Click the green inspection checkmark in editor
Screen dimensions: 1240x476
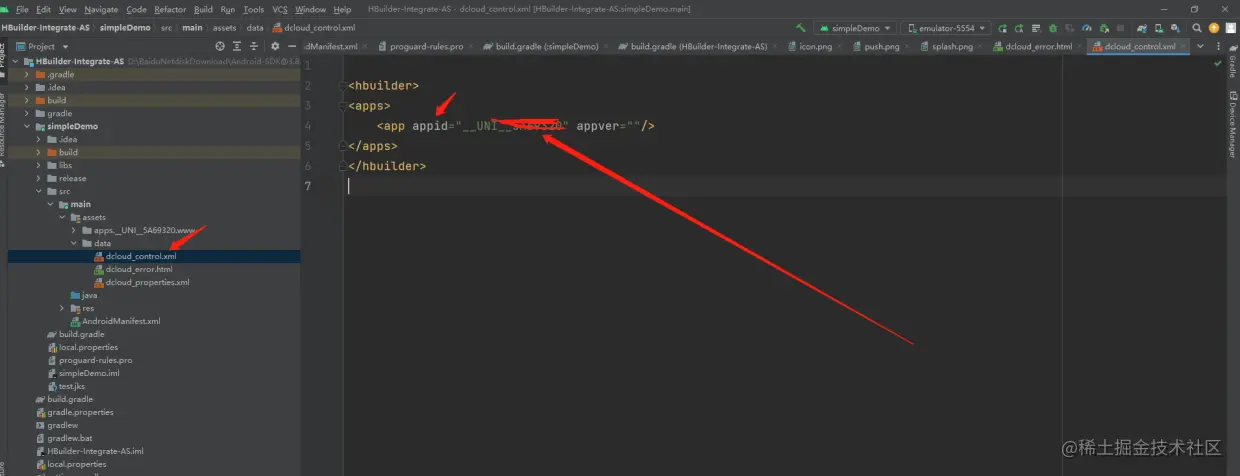coord(1217,63)
